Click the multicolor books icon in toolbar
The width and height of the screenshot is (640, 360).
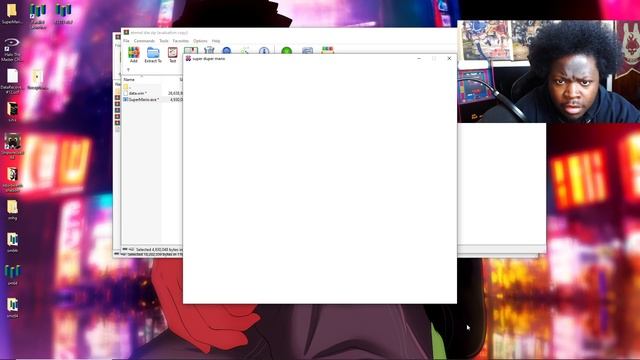[327, 50]
